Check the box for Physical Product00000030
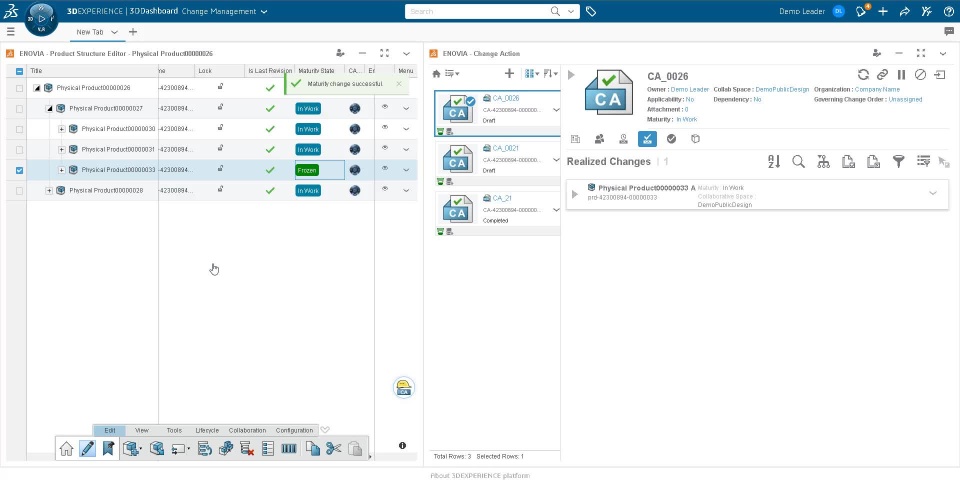Screen dimensions: 960x480 [x=19, y=129]
